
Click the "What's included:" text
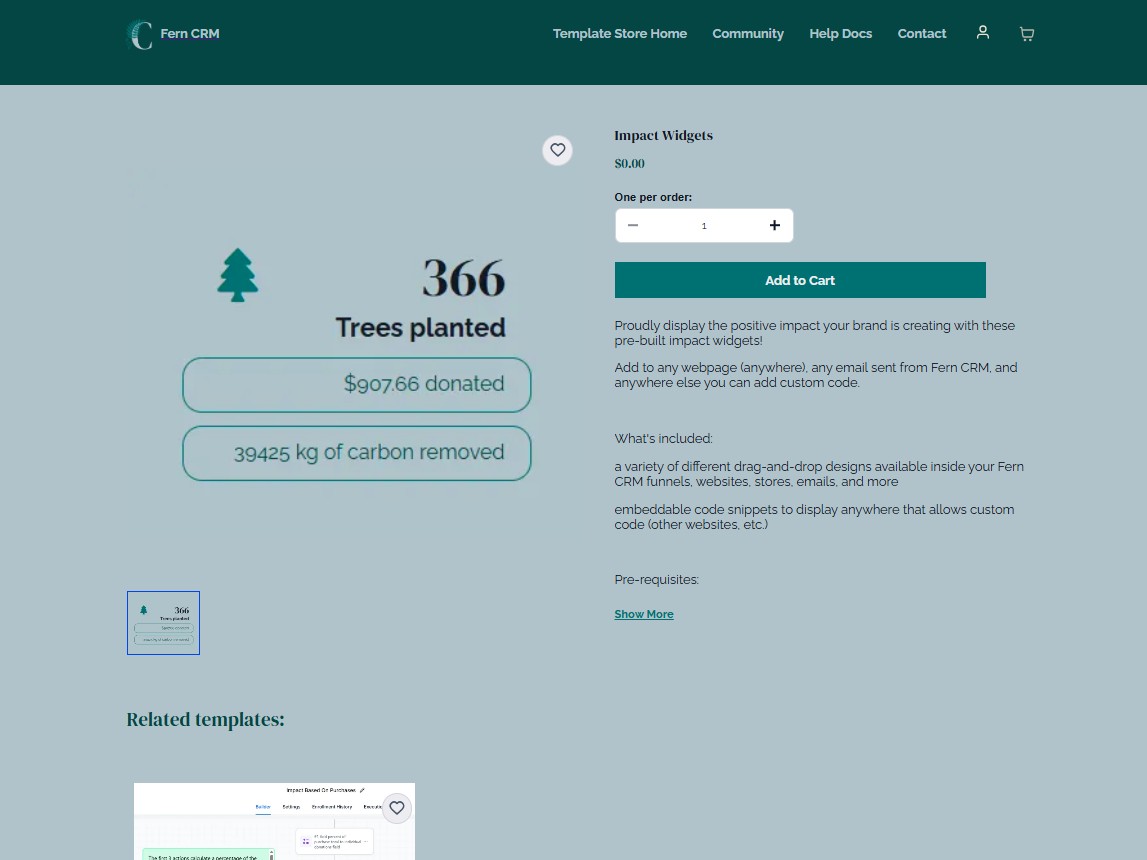click(663, 438)
